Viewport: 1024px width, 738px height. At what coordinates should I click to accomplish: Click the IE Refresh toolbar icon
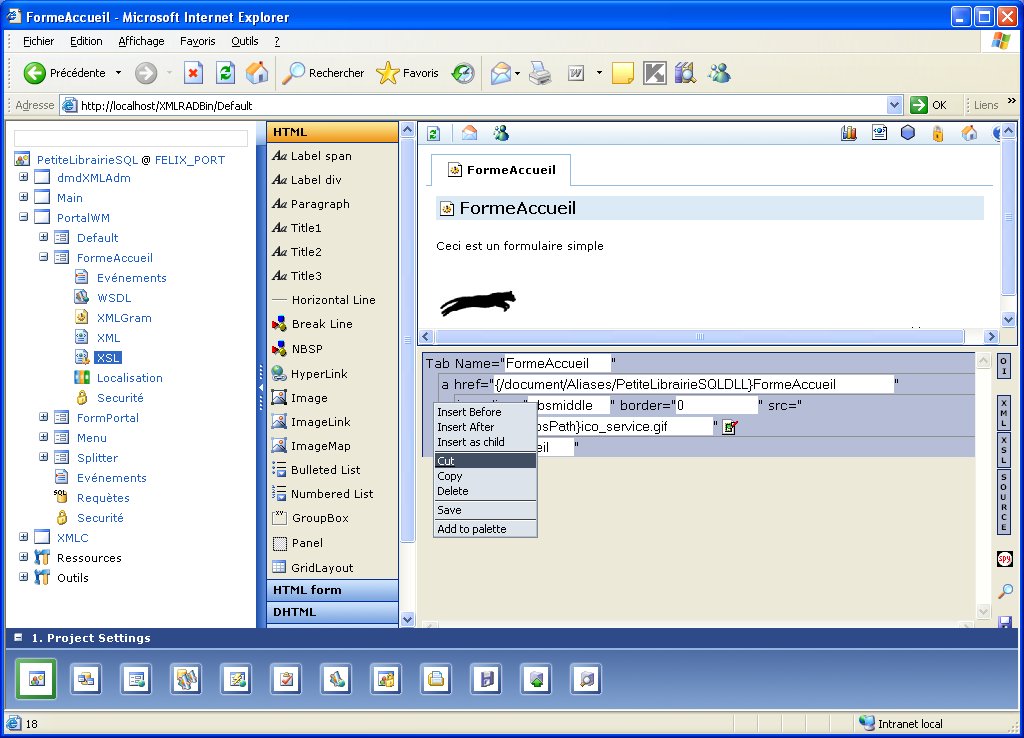coord(226,73)
